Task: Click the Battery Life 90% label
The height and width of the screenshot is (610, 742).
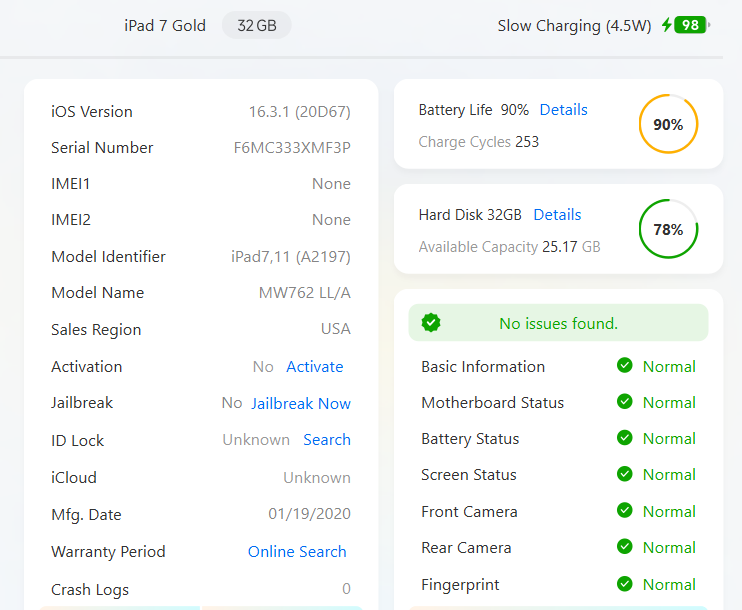Action: coord(474,110)
